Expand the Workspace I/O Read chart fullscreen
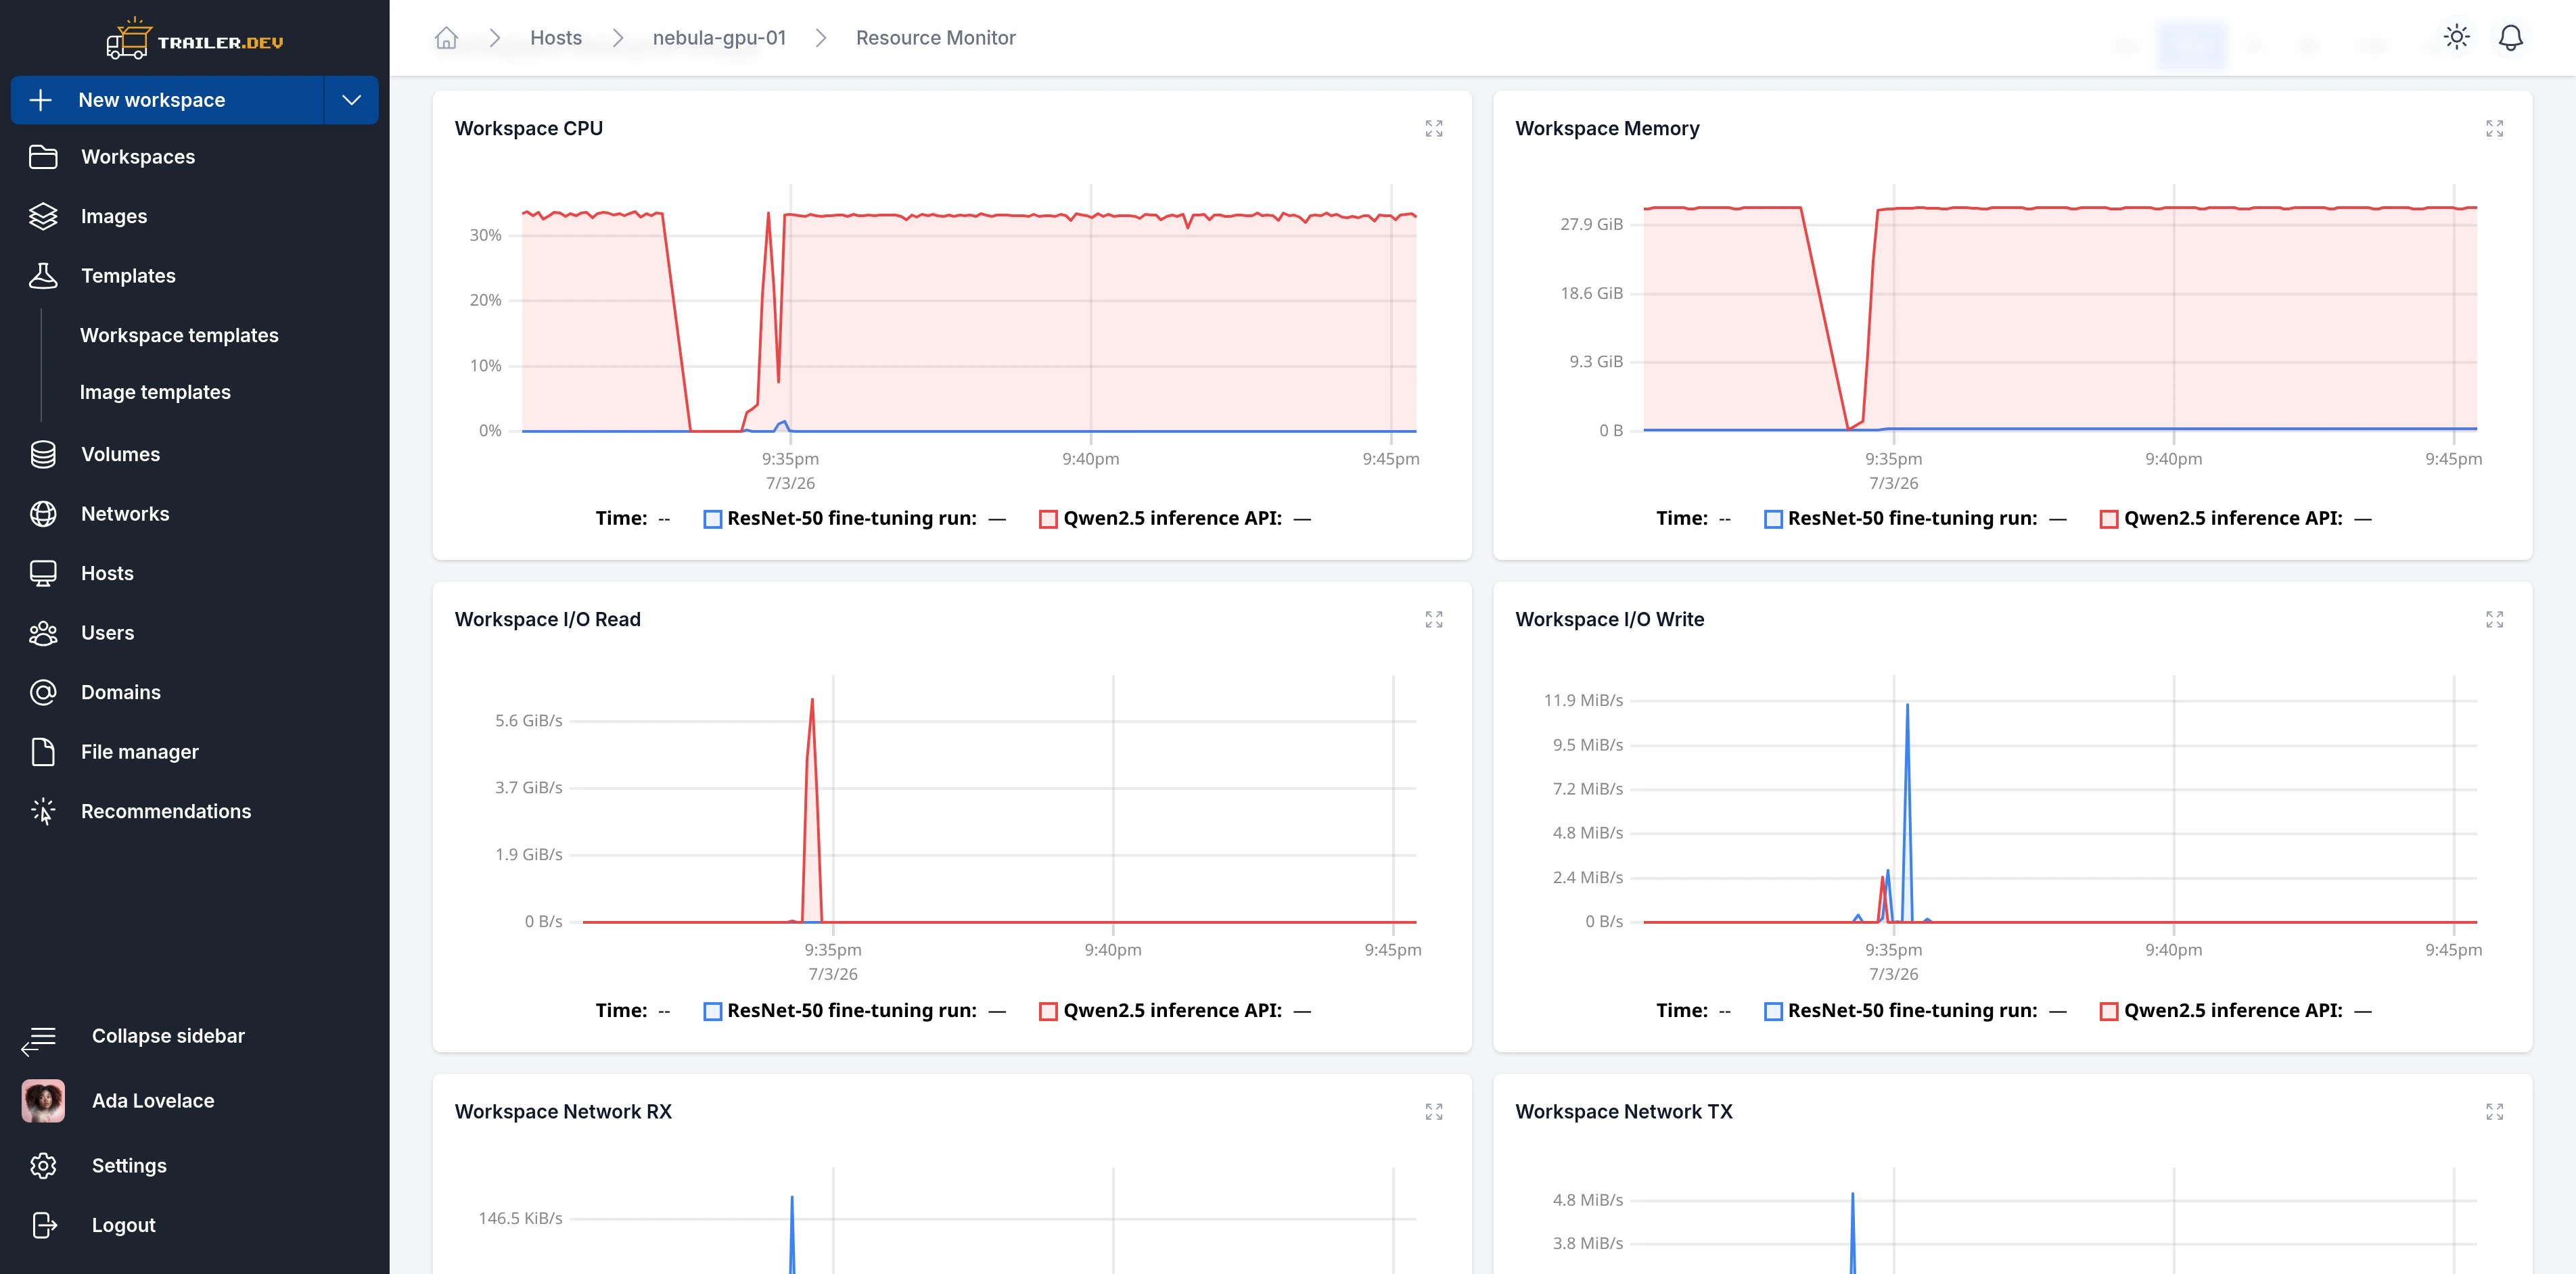Screen dimensions: 2576x1274 tap(1433, 620)
